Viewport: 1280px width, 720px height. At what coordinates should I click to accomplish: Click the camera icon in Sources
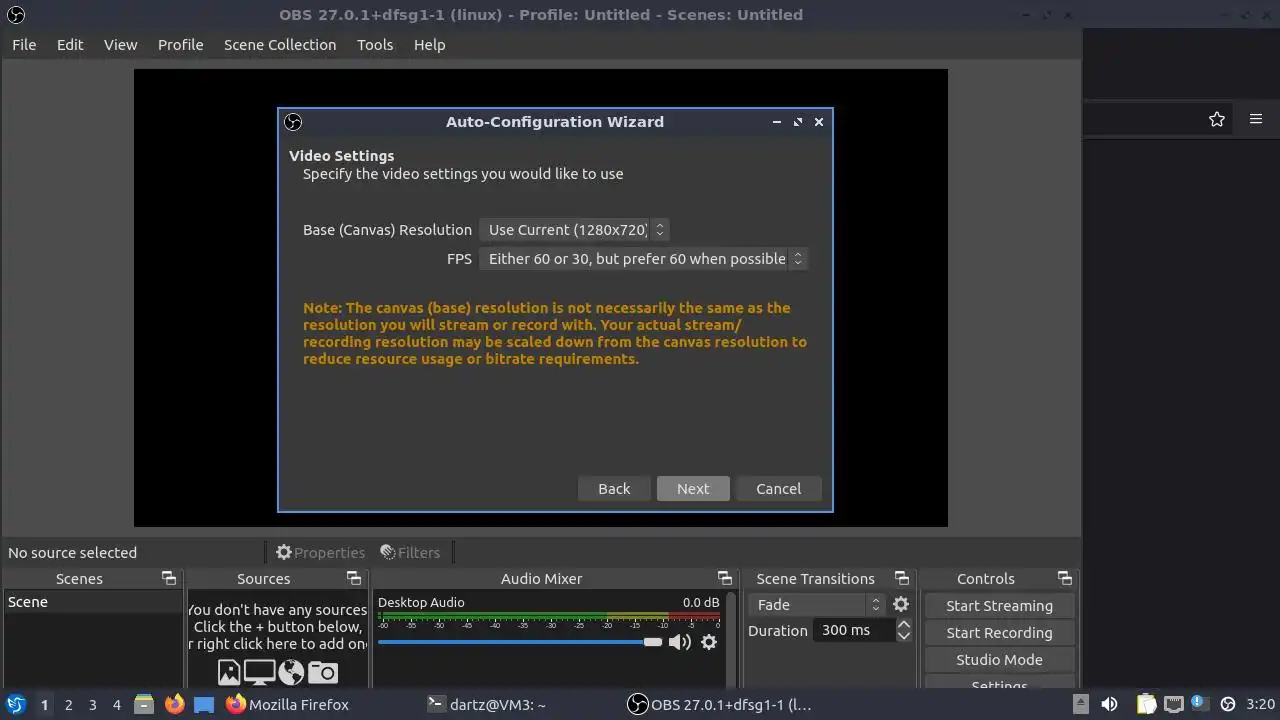[x=323, y=673]
